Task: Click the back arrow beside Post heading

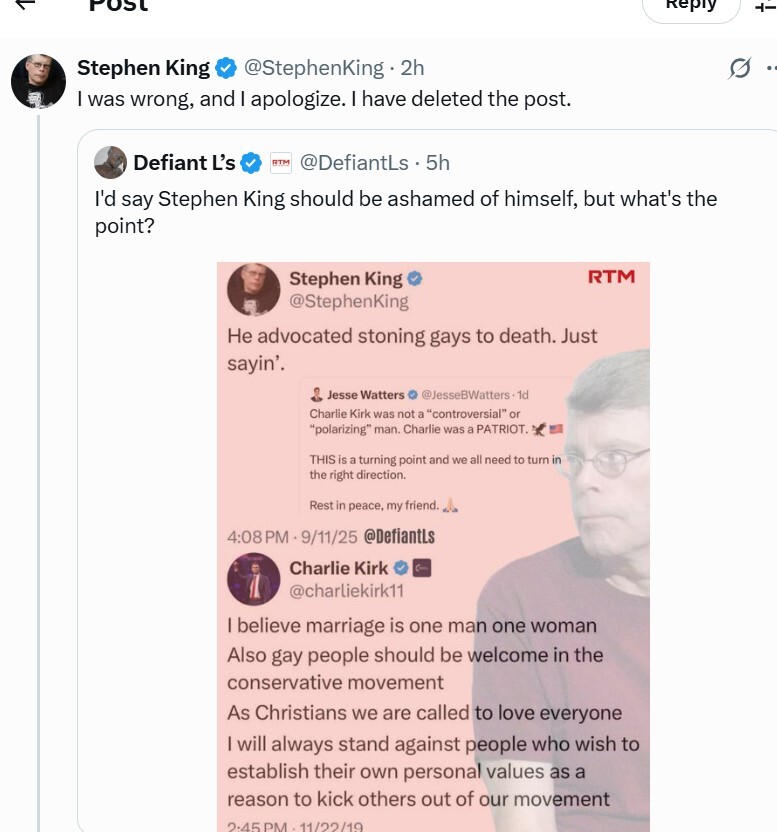Action: 25,4
